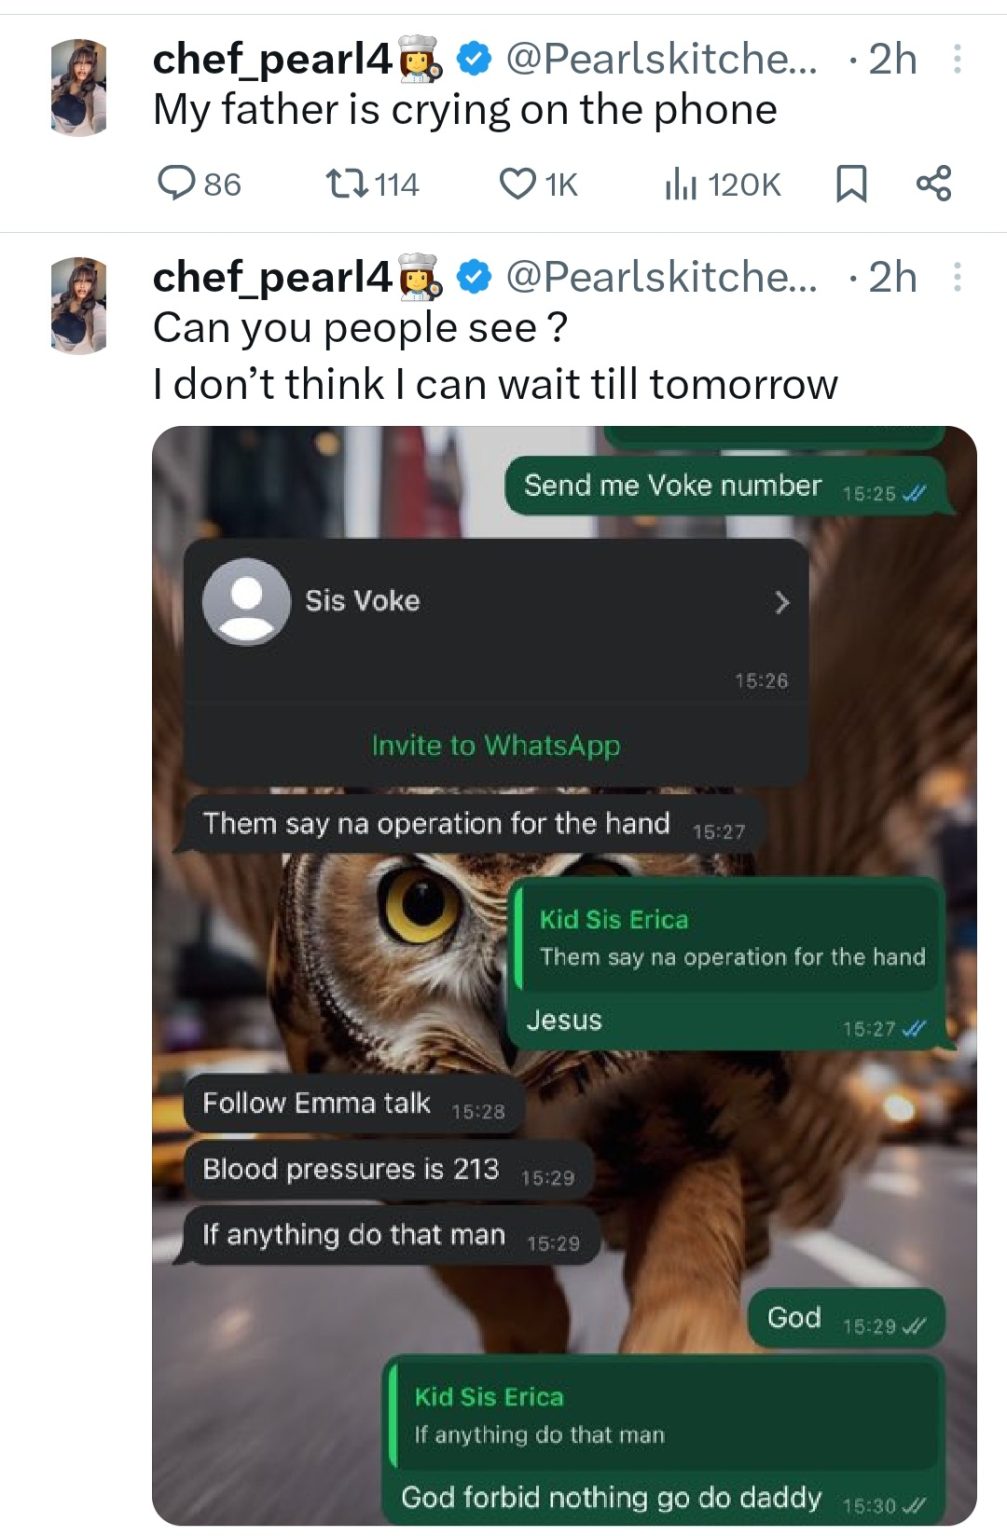Reply to the crying father tweet
The height and width of the screenshot is (1536, 1007).
click(x=177, y=183)
